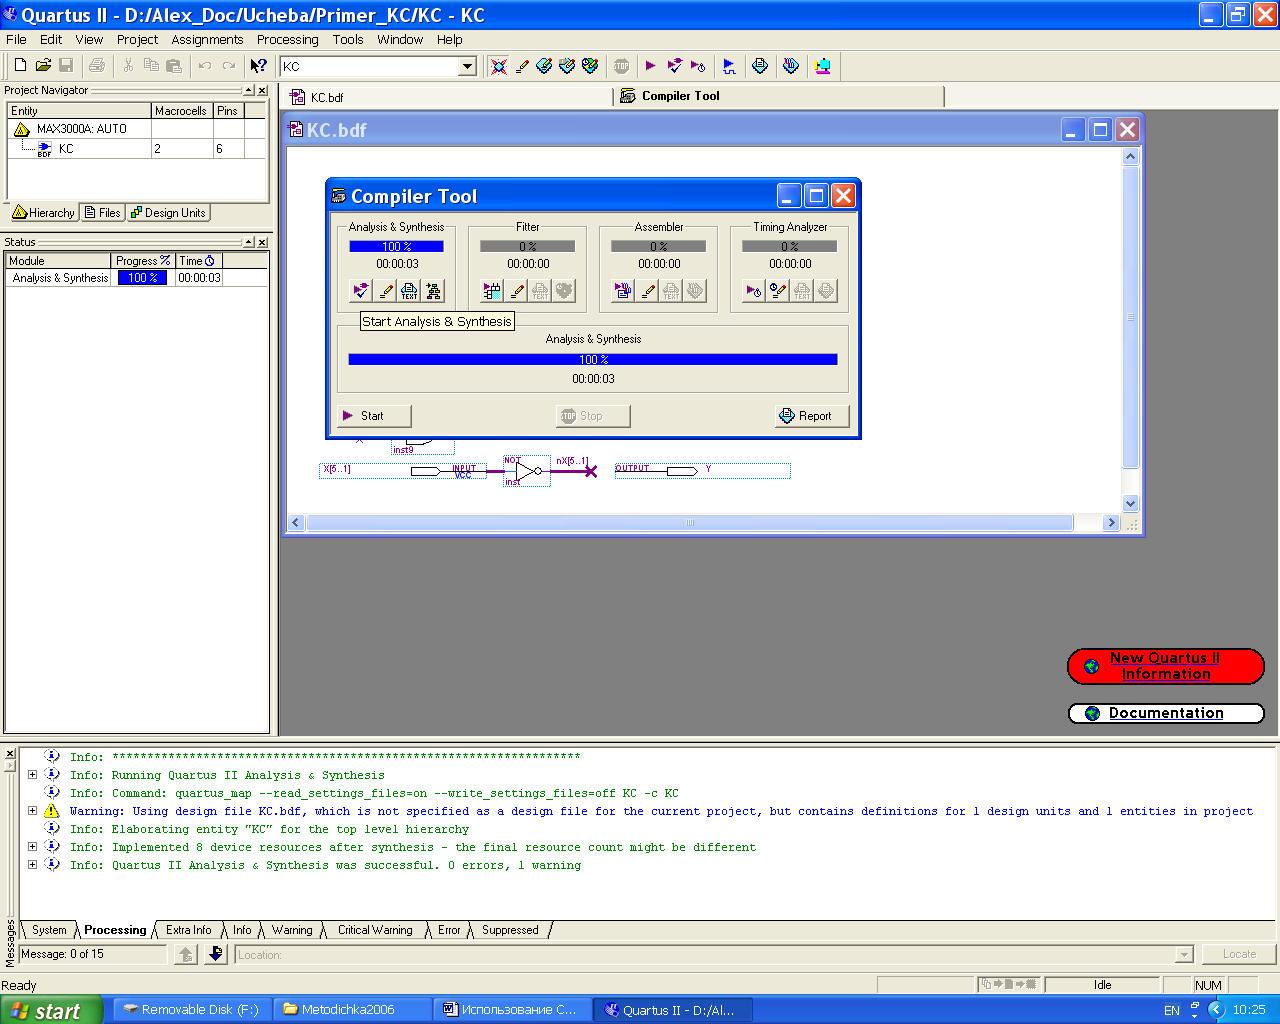The width and height of the screenshot is (1280, 1024).
Task: Open Fitter settings pencil icon
Action: [516, 291]
